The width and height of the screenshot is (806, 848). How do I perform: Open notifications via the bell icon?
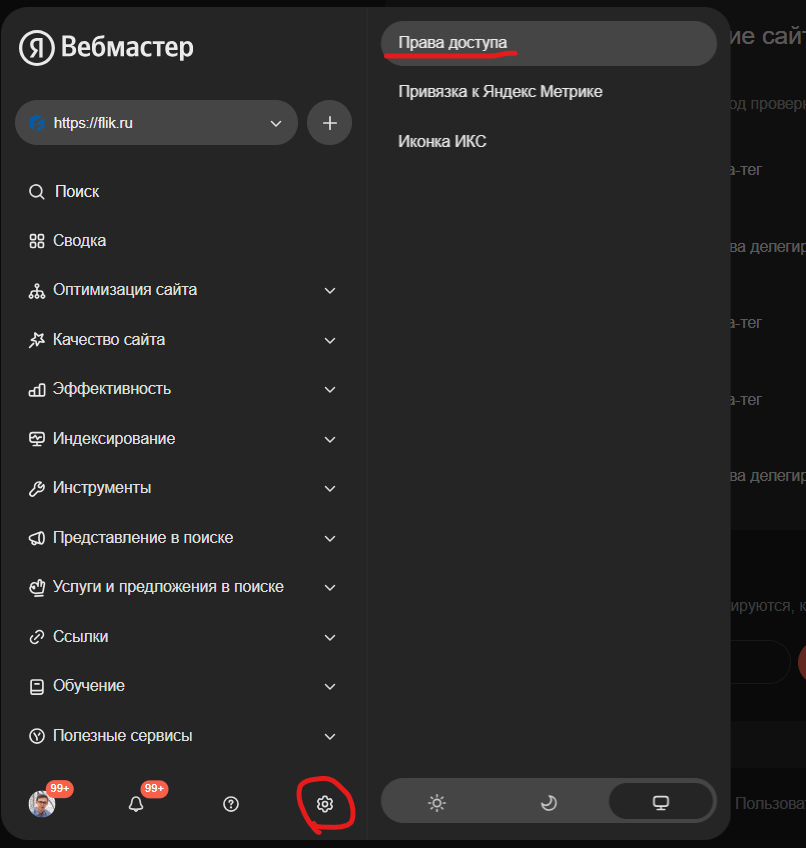pyautogui.click(x=136, y=804)
